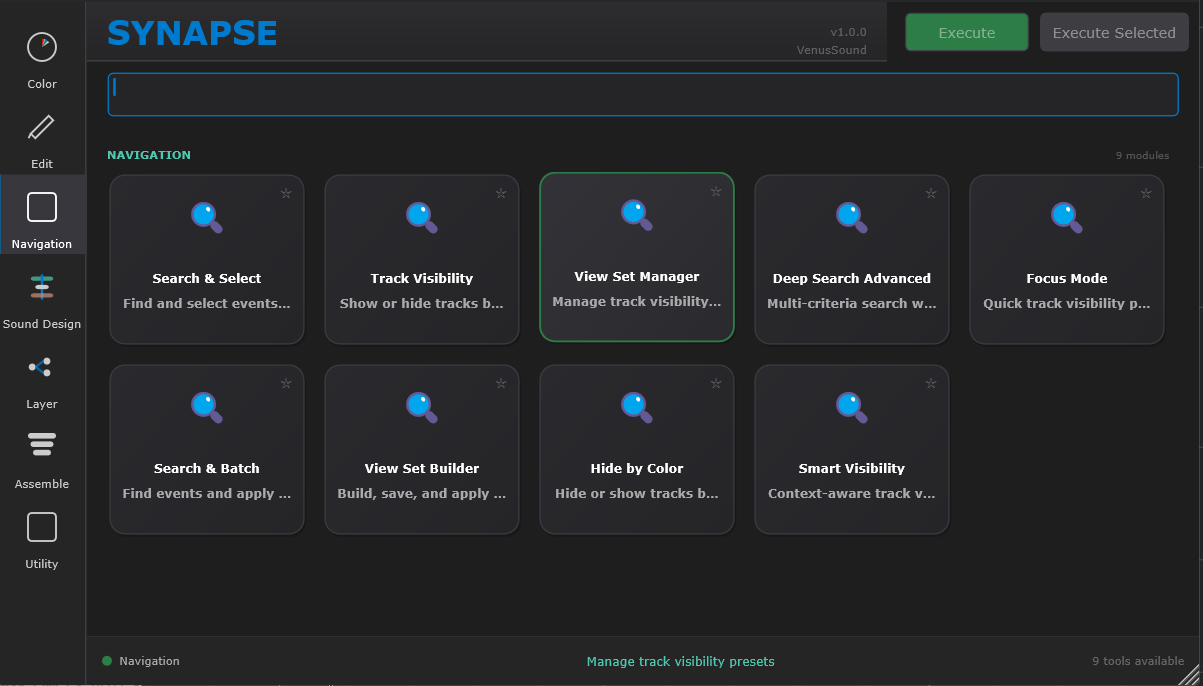Screen dimensions: 1203x686
Task: Click 'Track Visibility' card title
Action: 422,278
